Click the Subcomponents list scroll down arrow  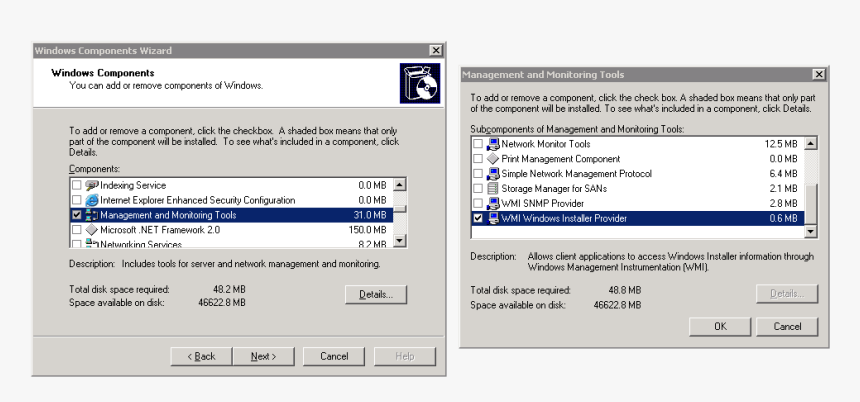click(x=811, y=231)
